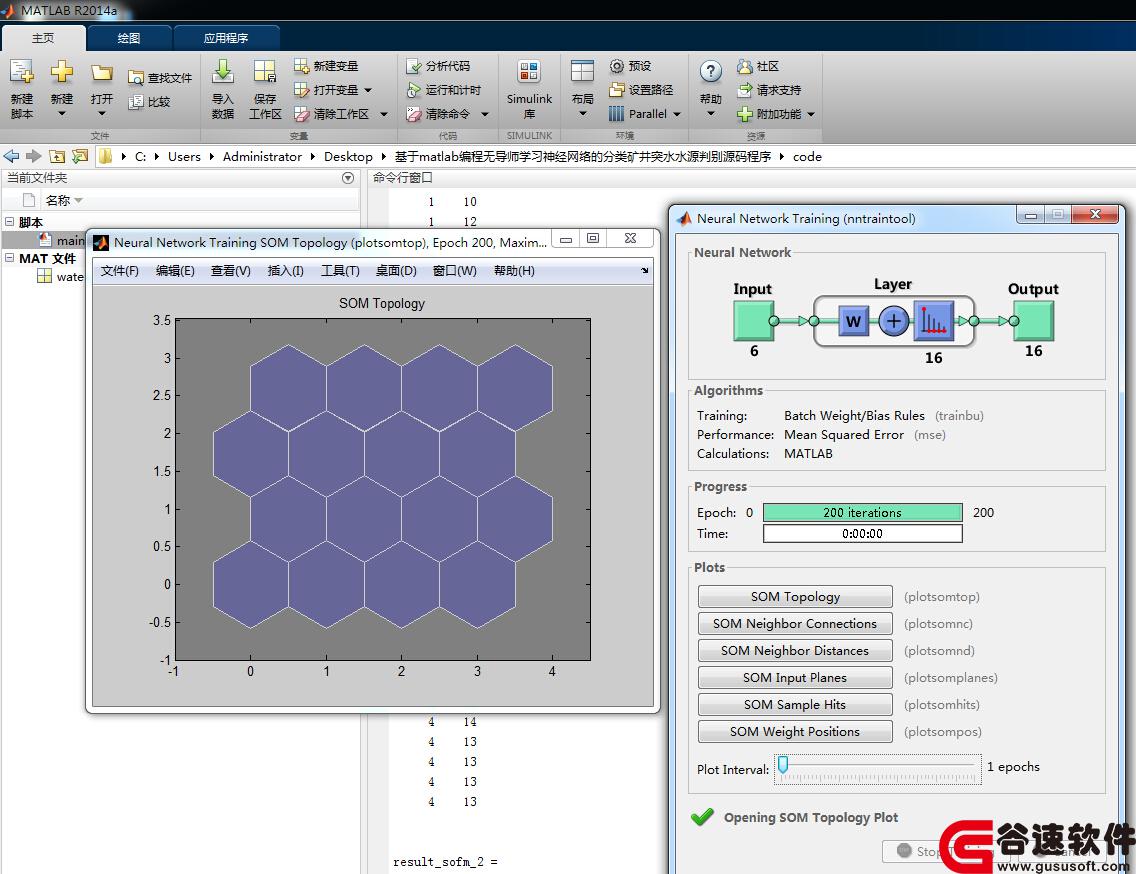Open View menu in figure window
Image resolution: width=1136 pixels, height=874 pixels.
[230, 271]
